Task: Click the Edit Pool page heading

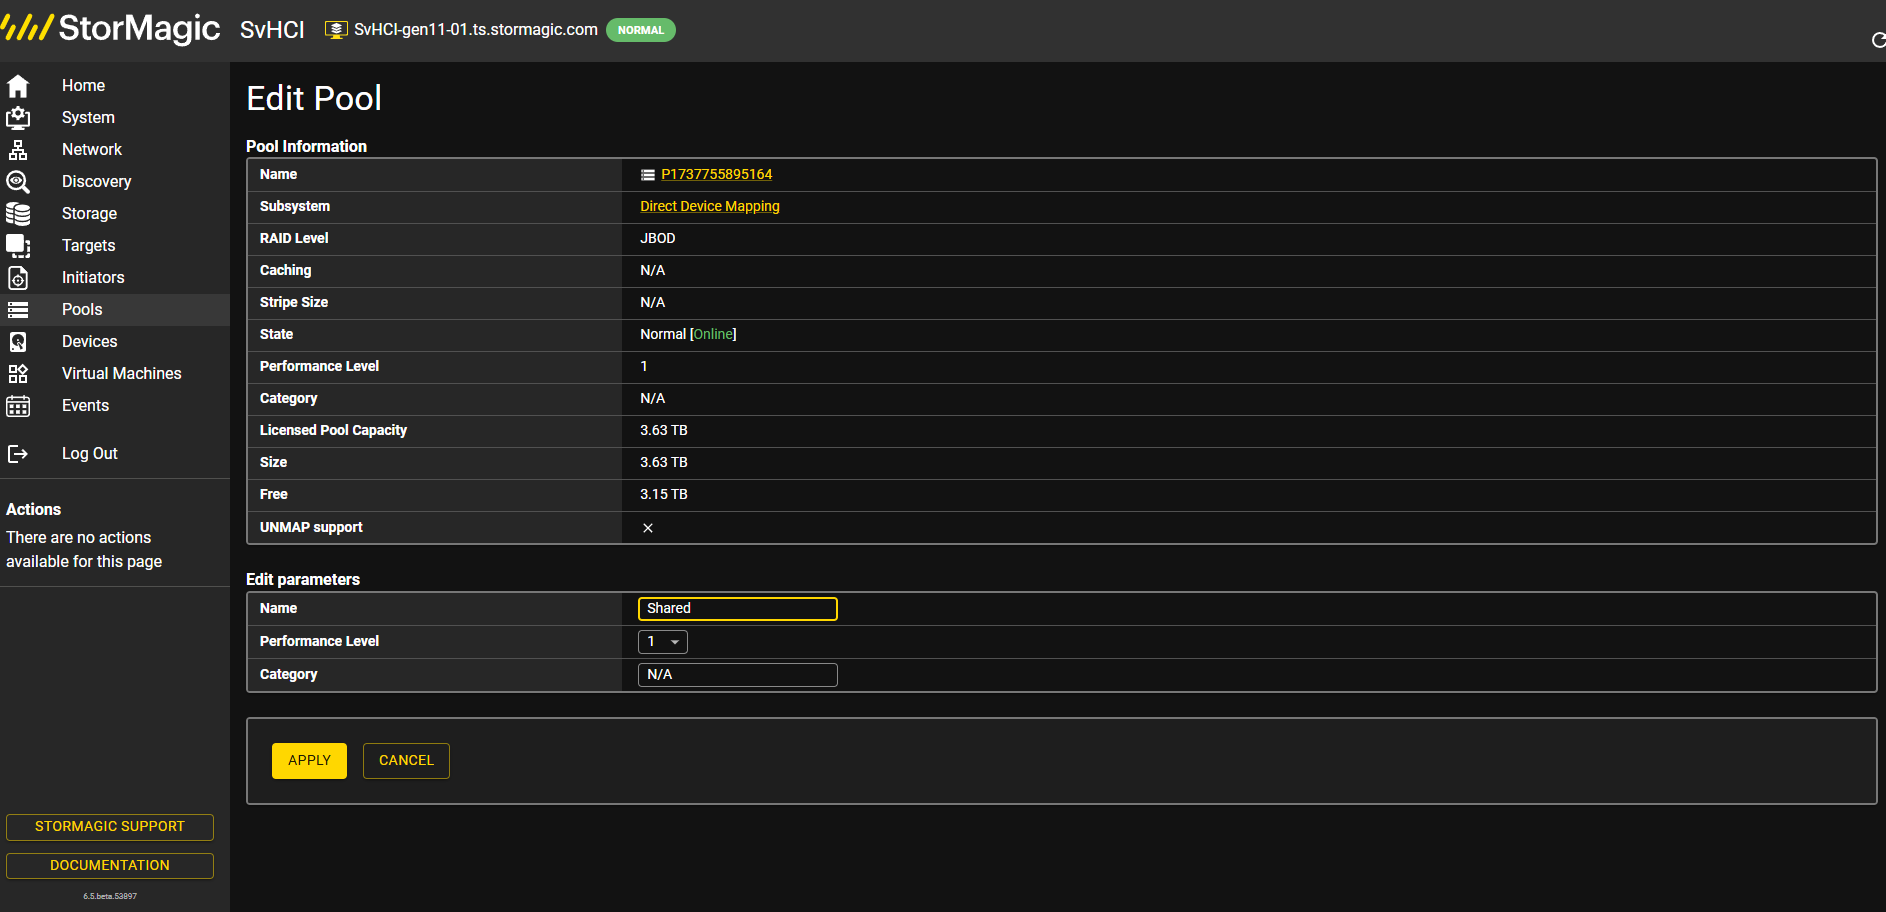Action: pyautogui.click(x=314, y=98)
